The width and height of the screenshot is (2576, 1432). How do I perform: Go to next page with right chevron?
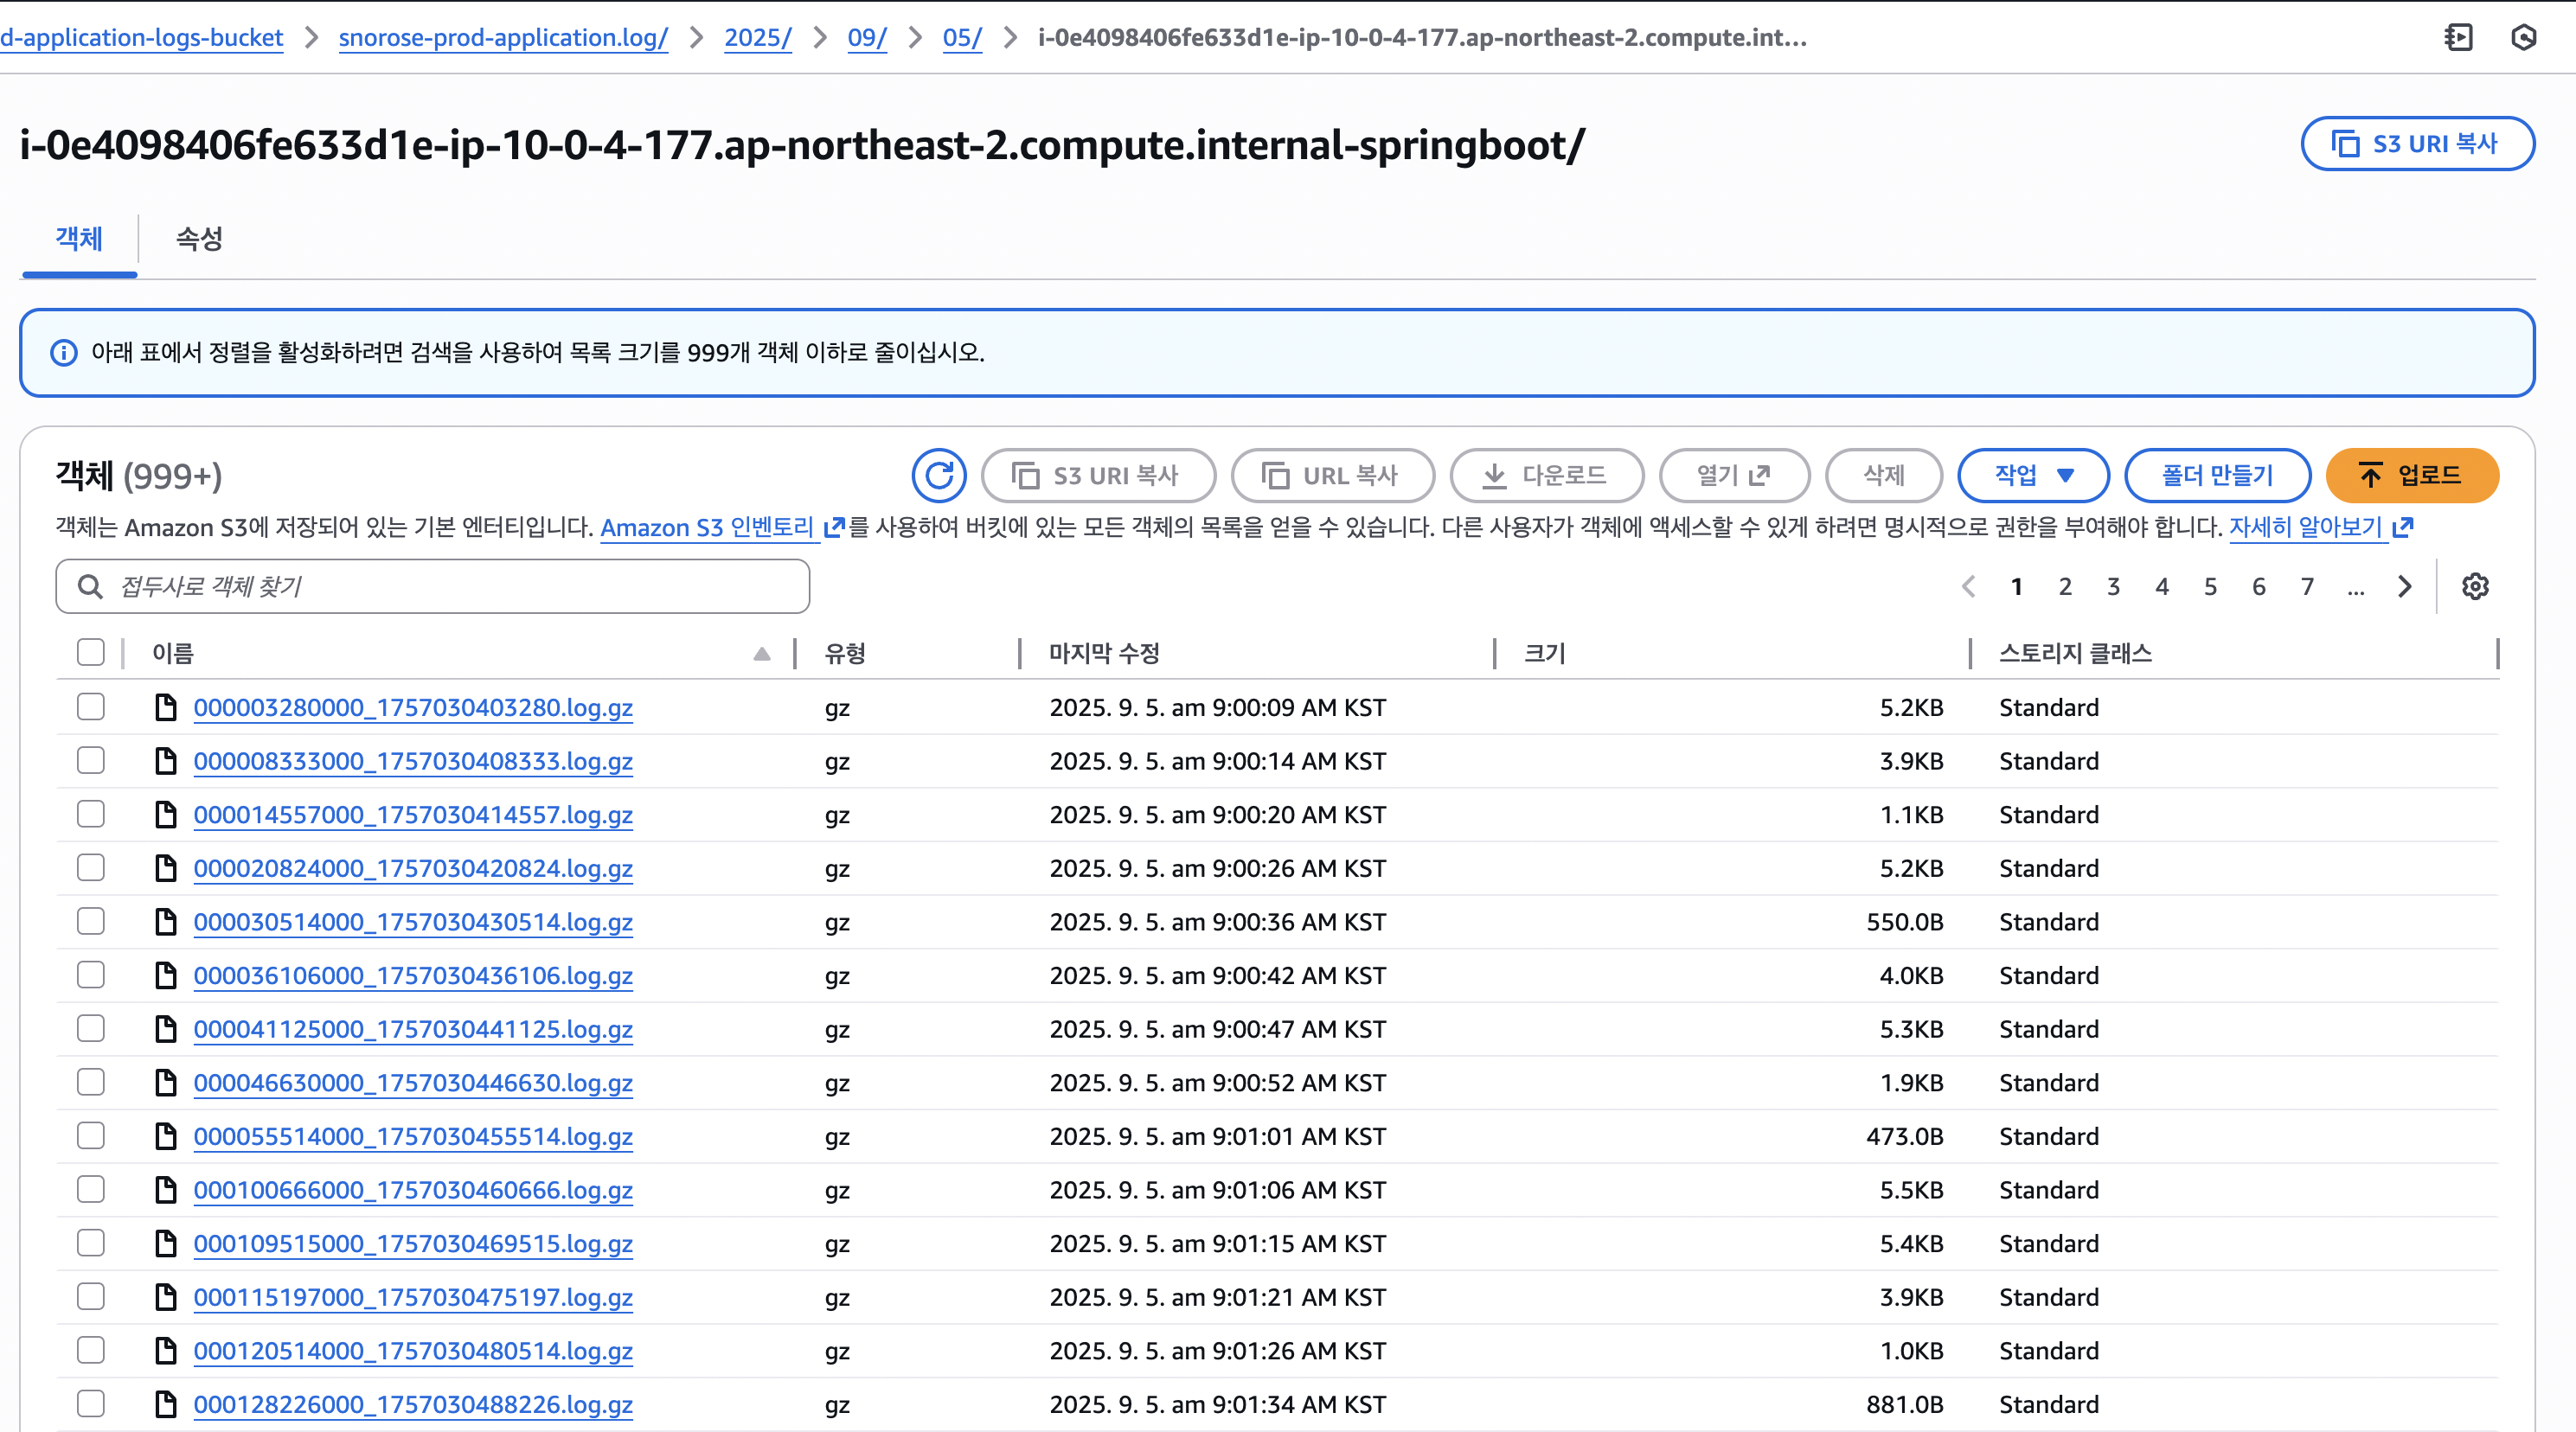(x=2404, y=586)
